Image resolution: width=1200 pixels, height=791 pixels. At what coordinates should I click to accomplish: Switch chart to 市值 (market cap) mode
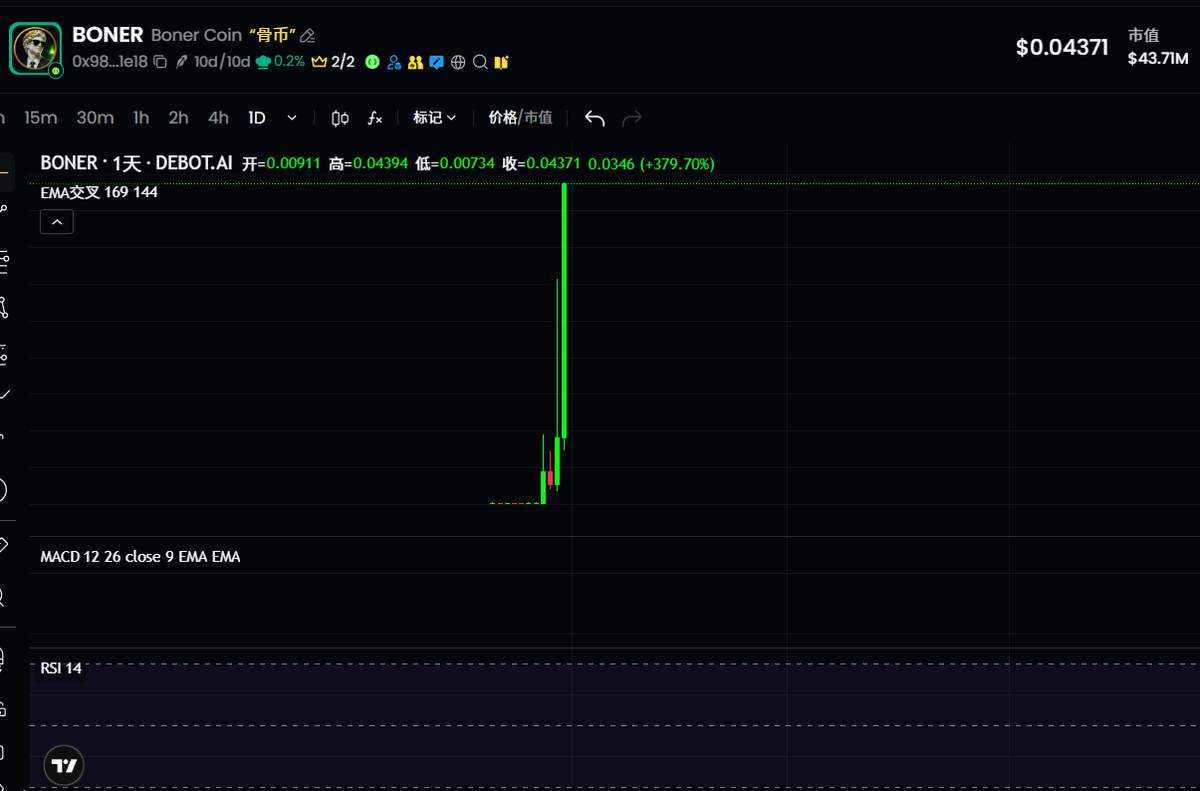tap(538, 118)
